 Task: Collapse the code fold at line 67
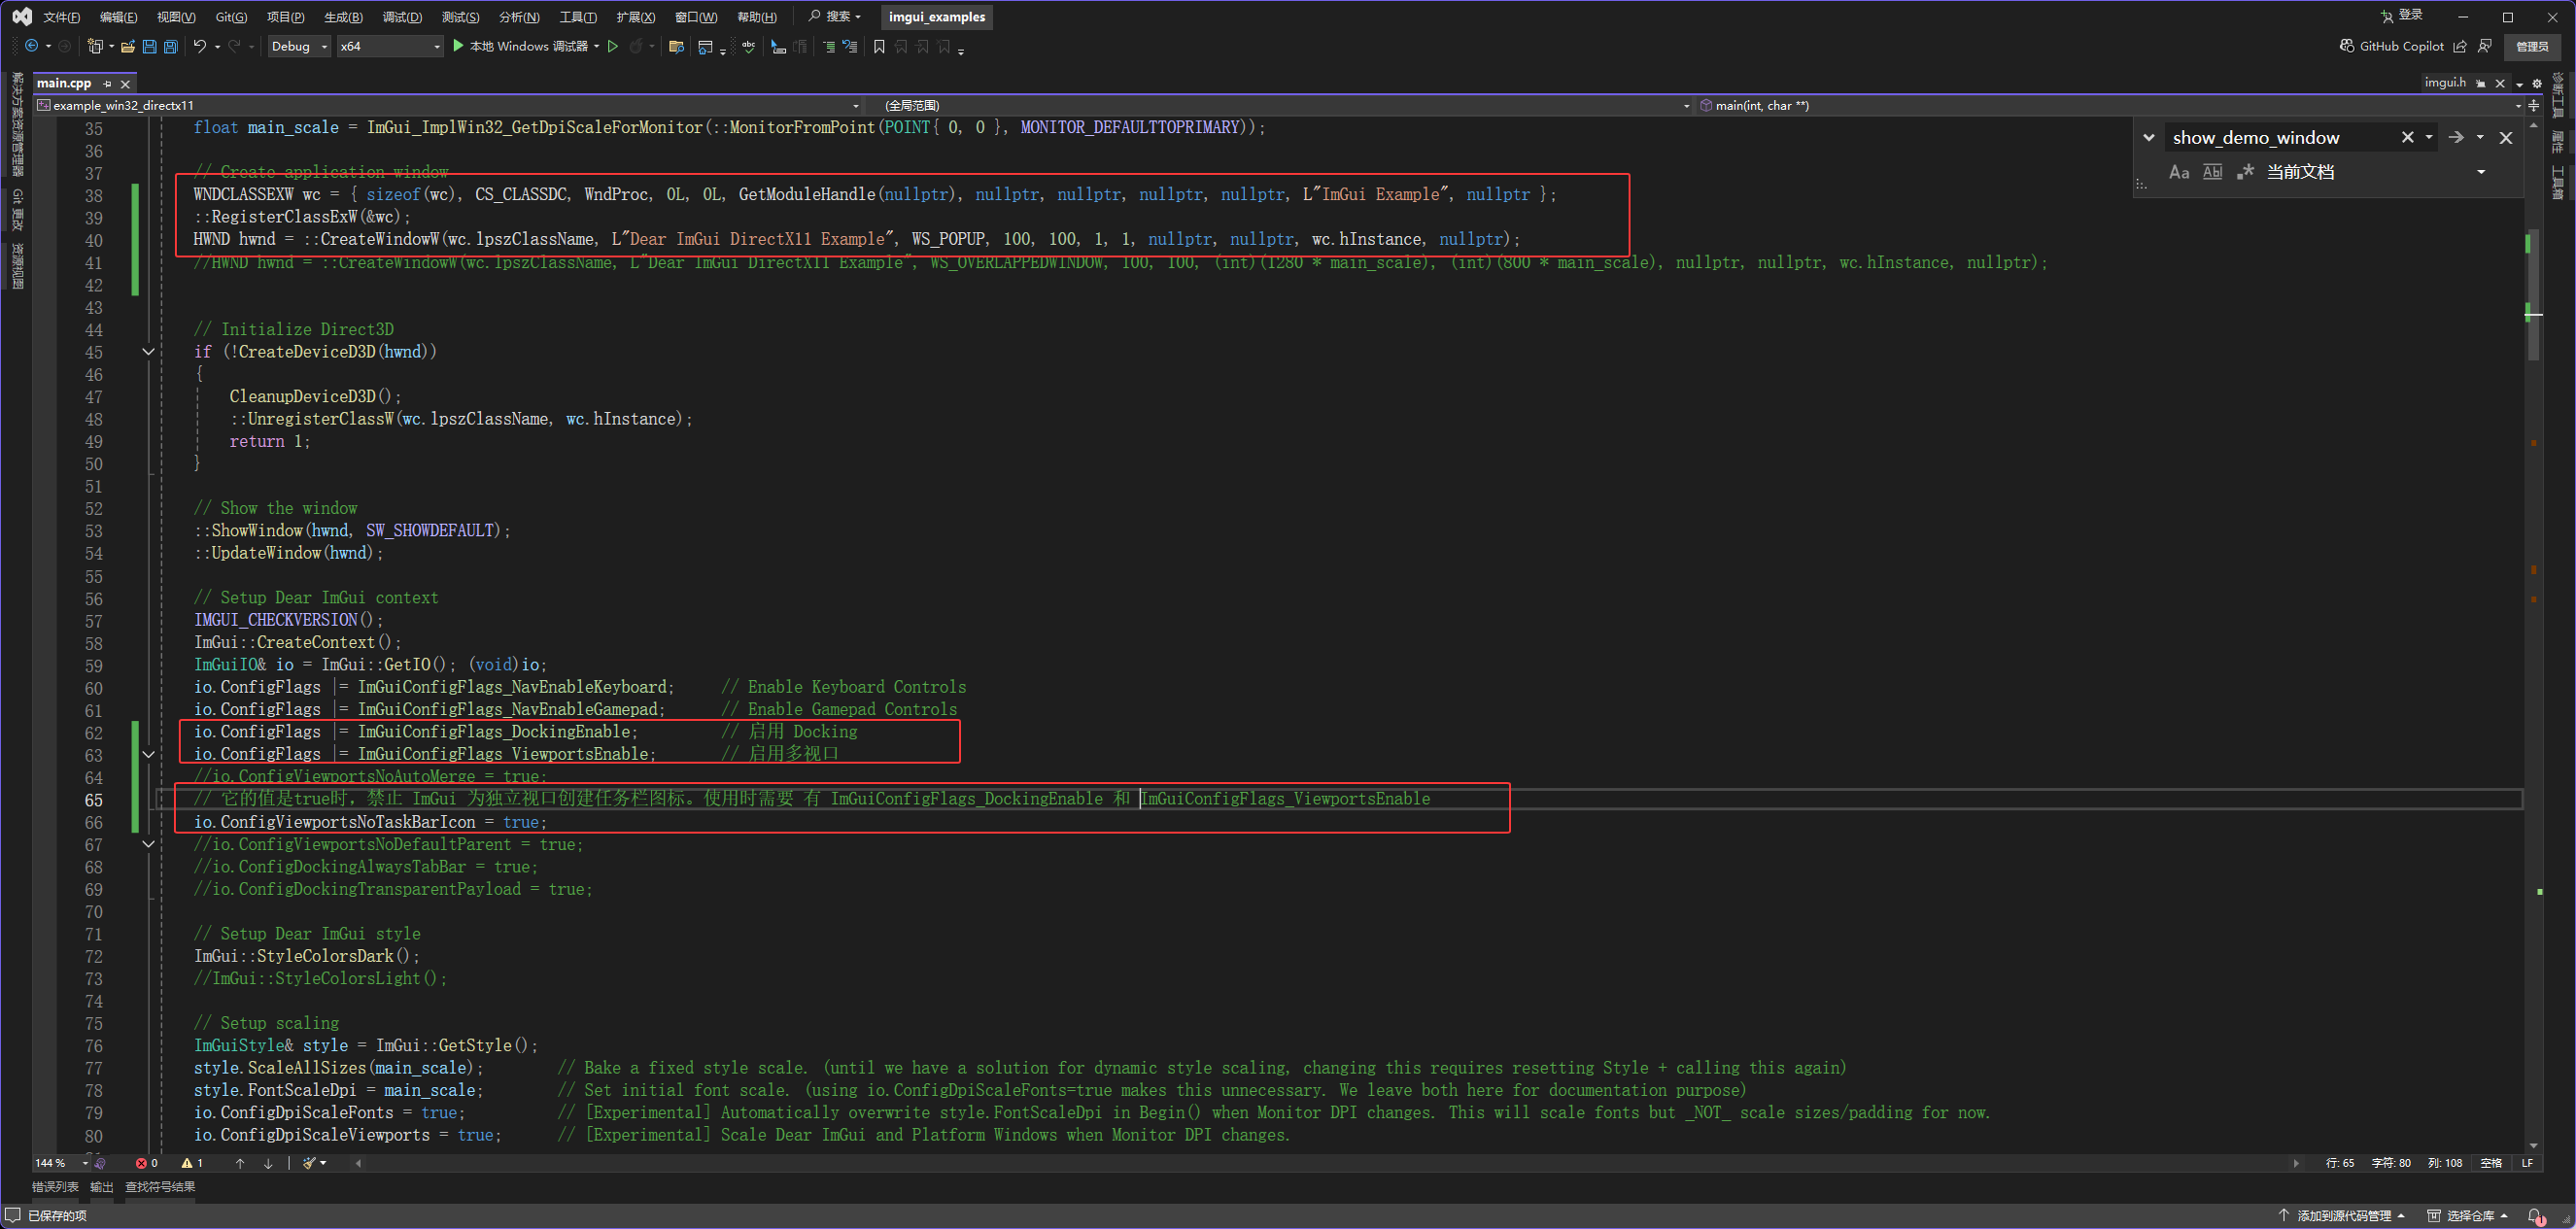pos(148,845)
